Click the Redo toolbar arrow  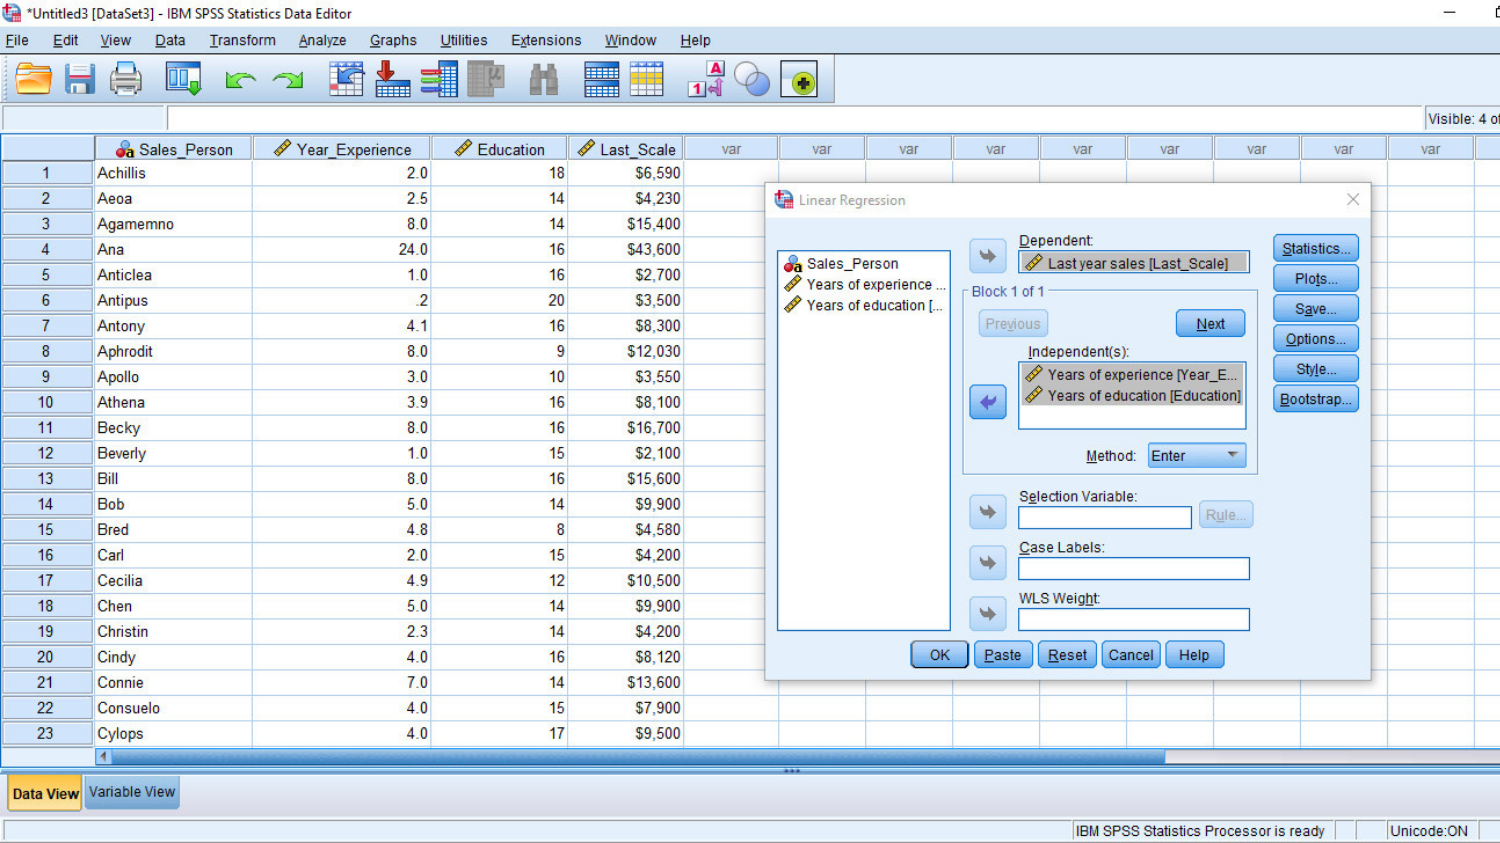click(288, 80)
